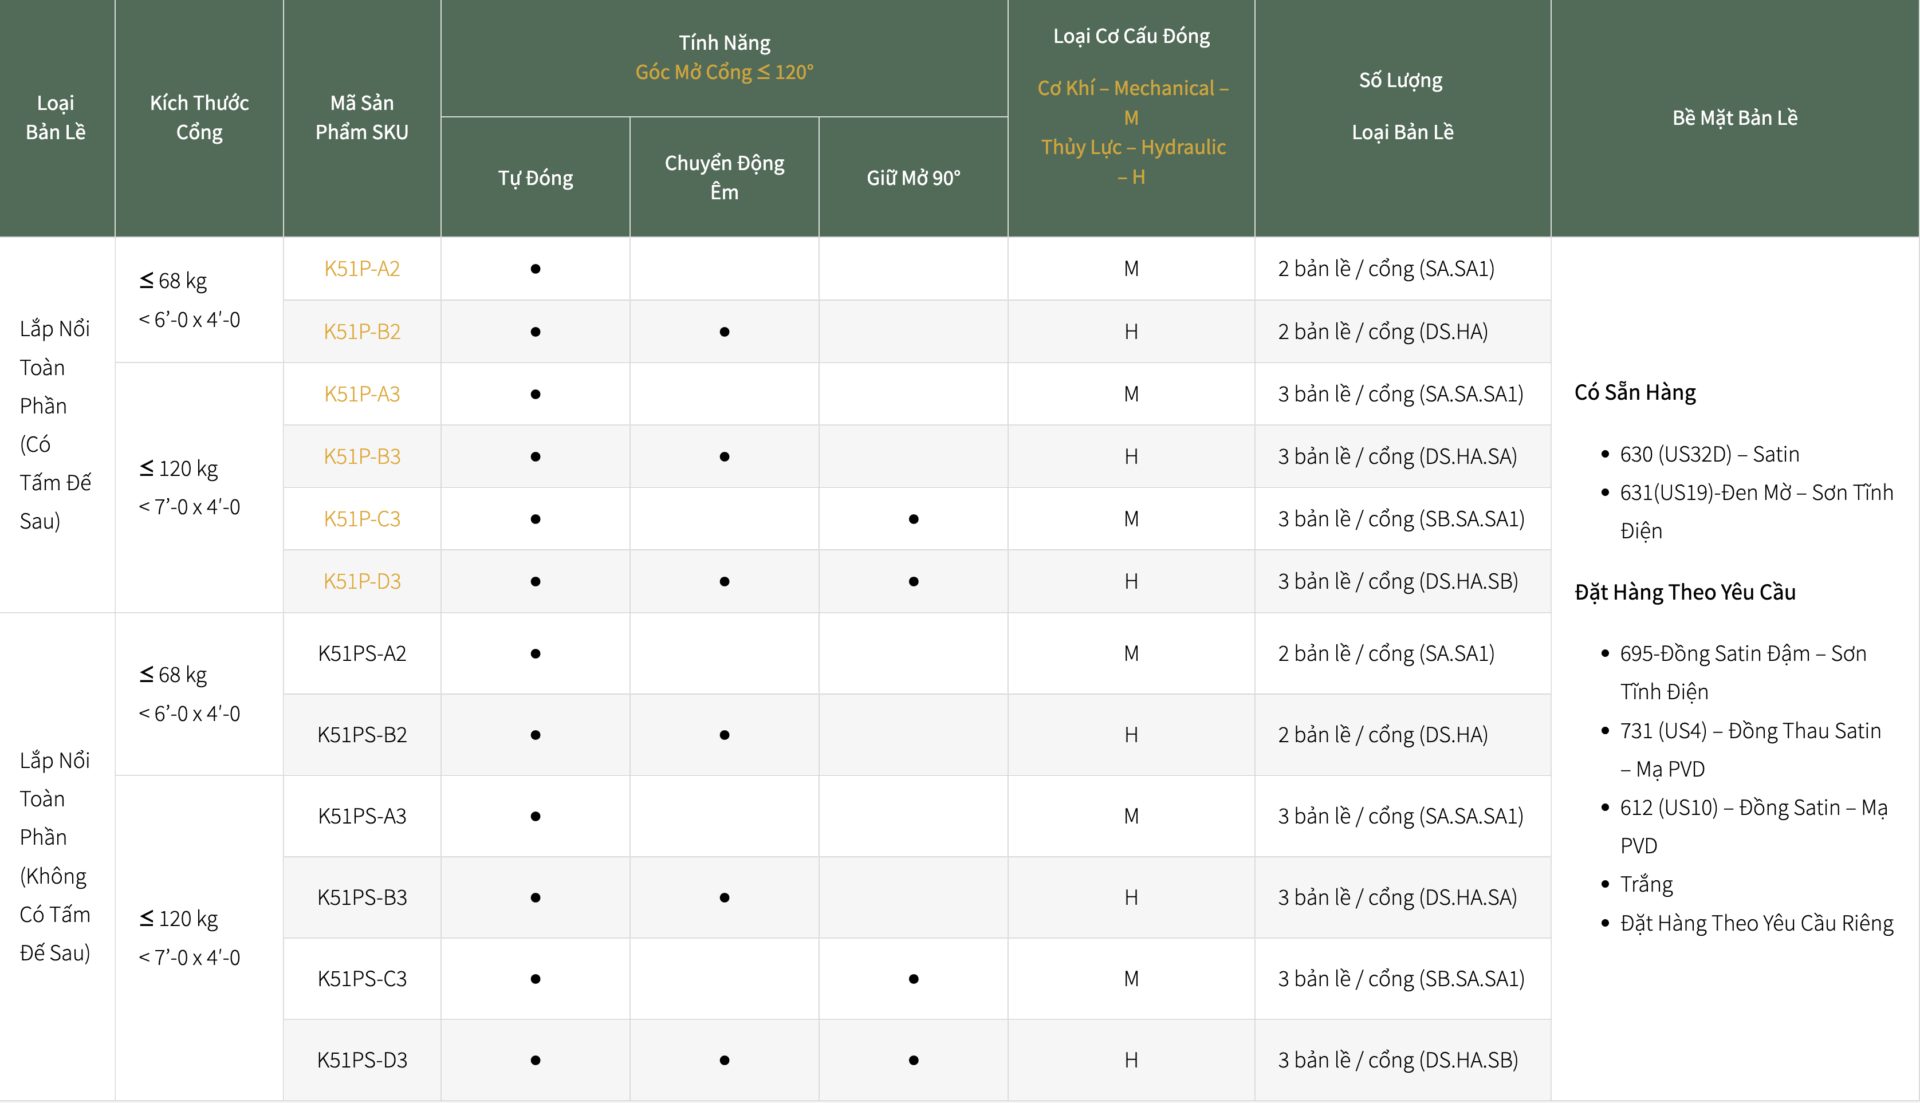
Task: Click the Tự Đóng column header
Action: tap(535, 178)
